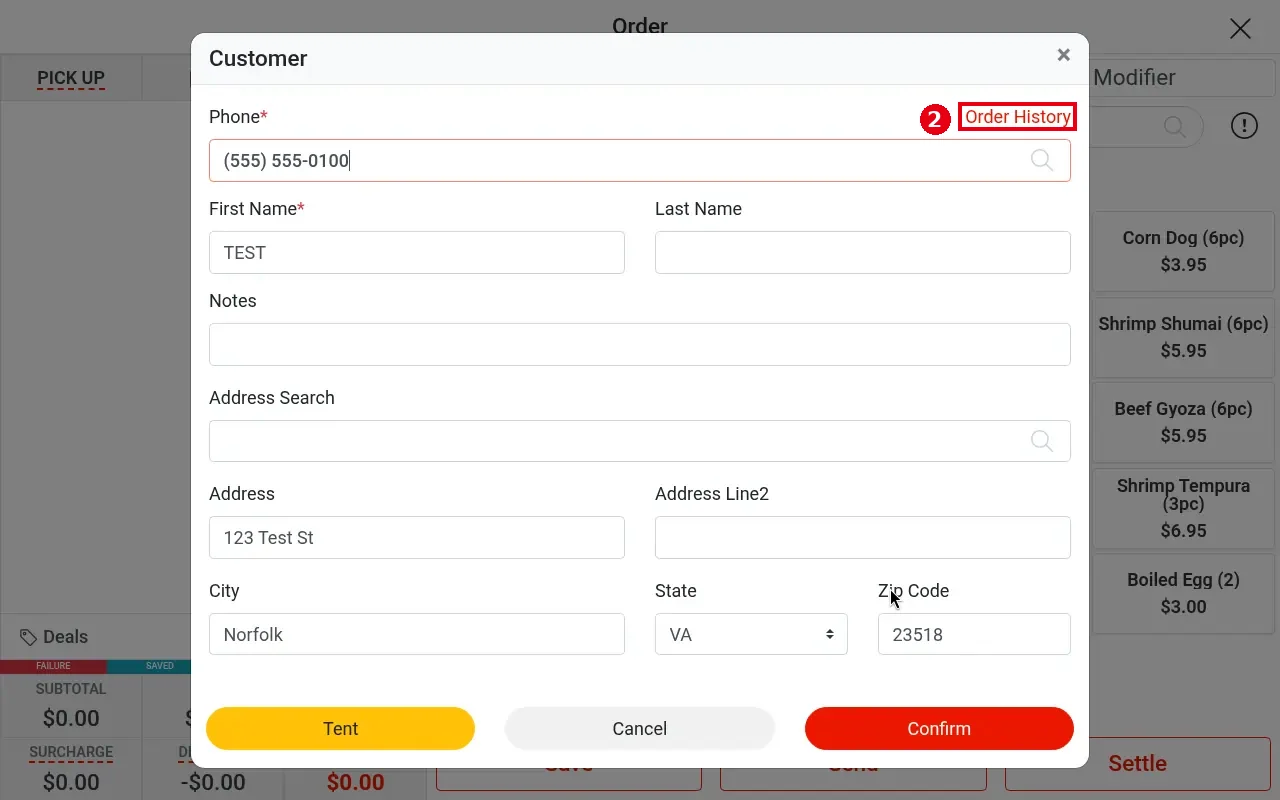Click the phone field search magnifier icon
The height and width of the screenshot is (800, 1280).
coord(1042,160)
